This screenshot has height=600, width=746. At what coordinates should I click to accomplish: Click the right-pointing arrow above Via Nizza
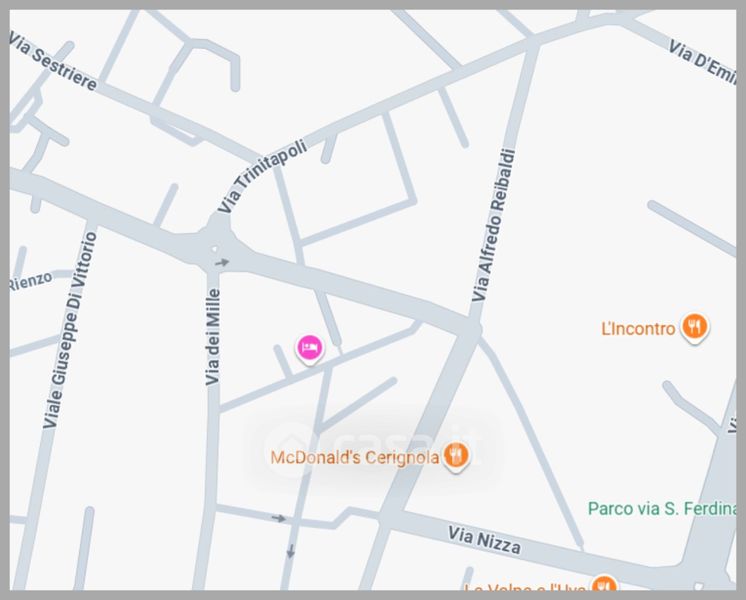pyautogui.click(x=279, y=518)
